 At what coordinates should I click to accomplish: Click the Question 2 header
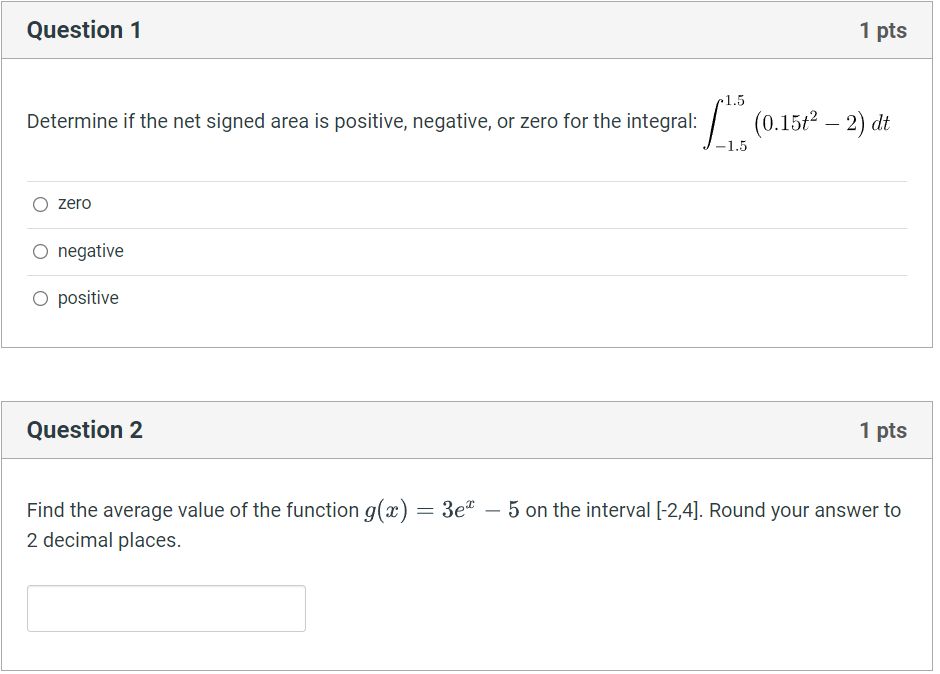click(84, 429)
